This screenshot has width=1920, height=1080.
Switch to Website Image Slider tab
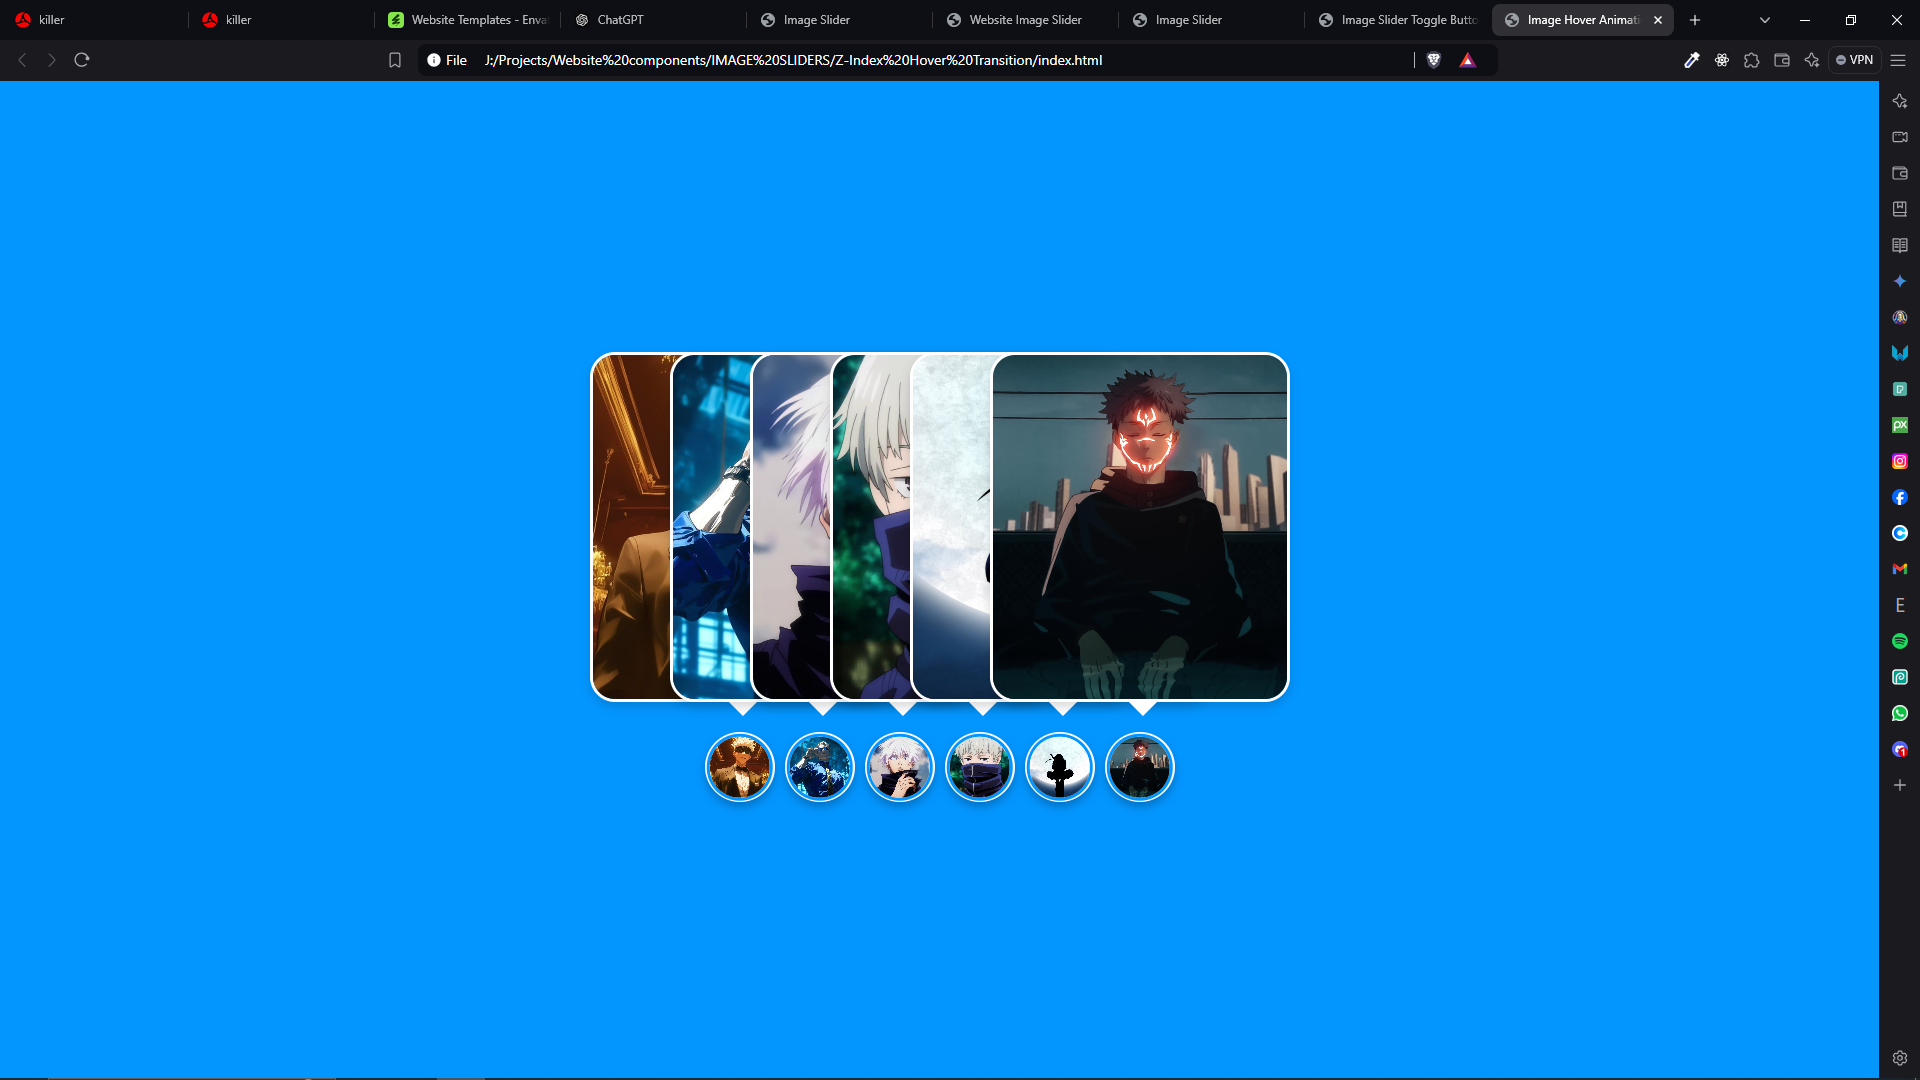1025,20
